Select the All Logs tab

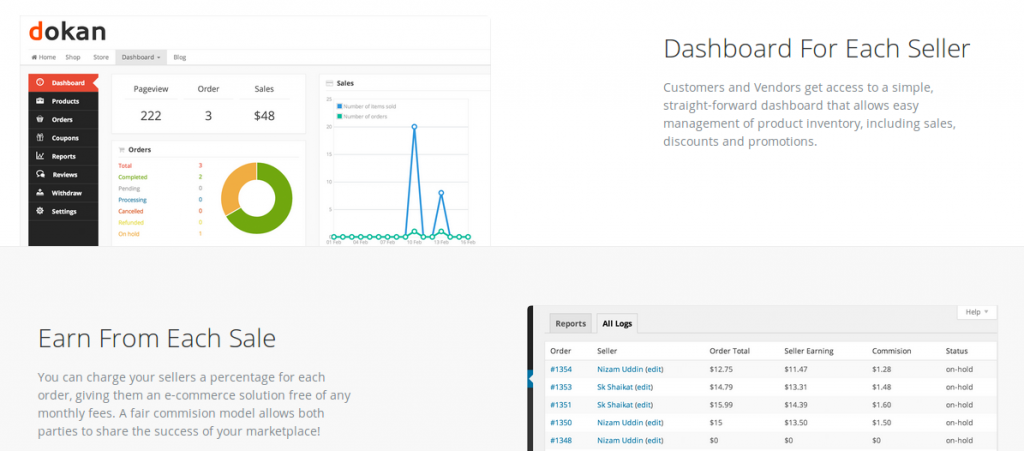pyautogui.click(x=616, y=323)
